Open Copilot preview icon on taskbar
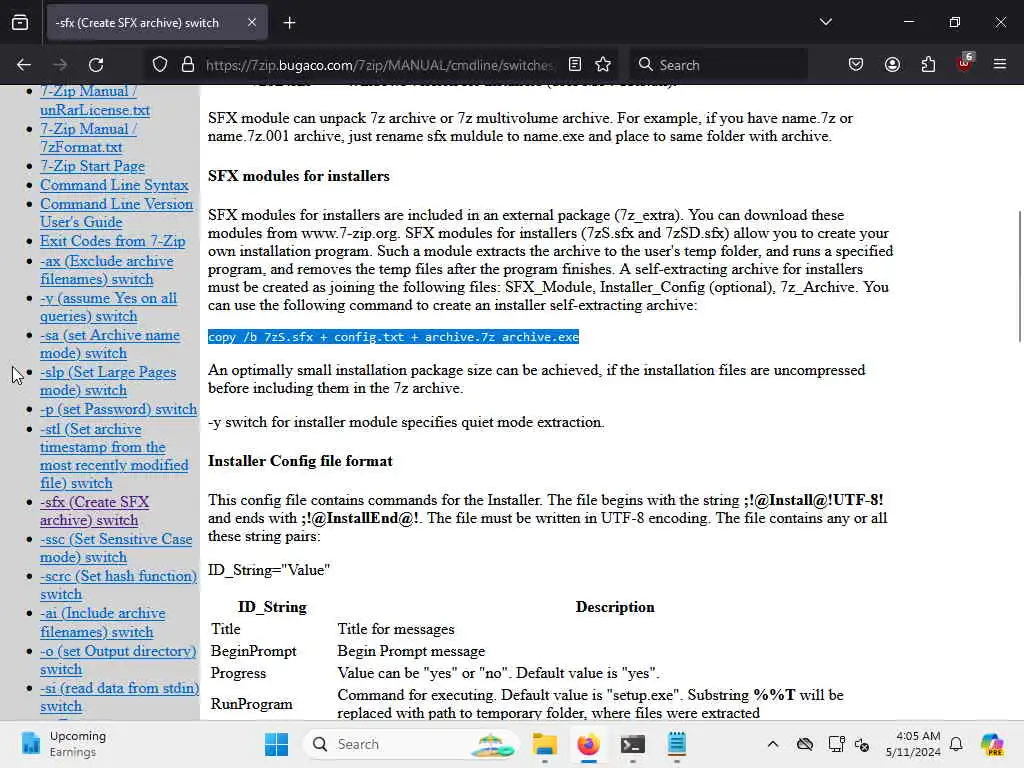This screenshot has height=768, width=1024. click(991, 744)
